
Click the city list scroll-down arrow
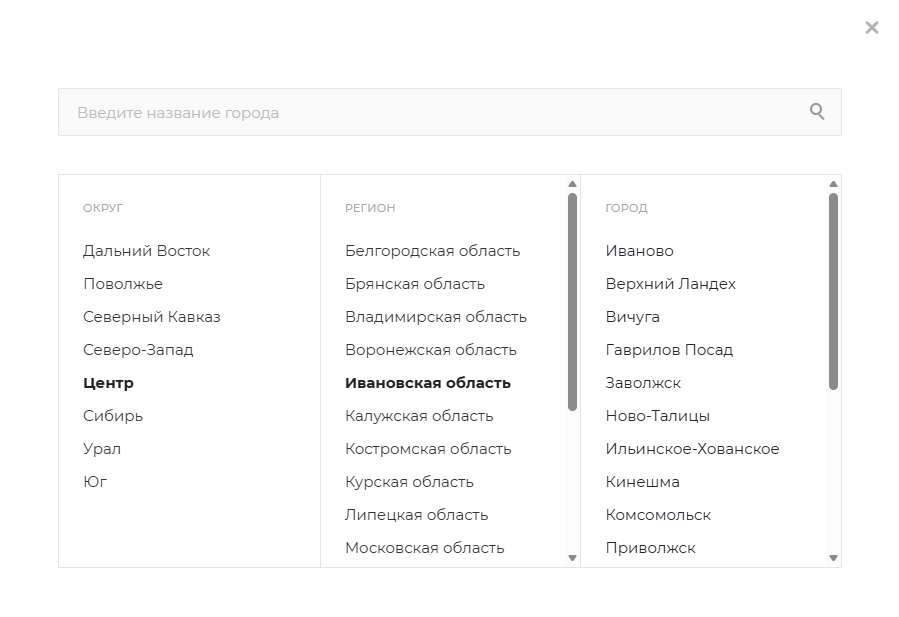[x=834, y=558]
